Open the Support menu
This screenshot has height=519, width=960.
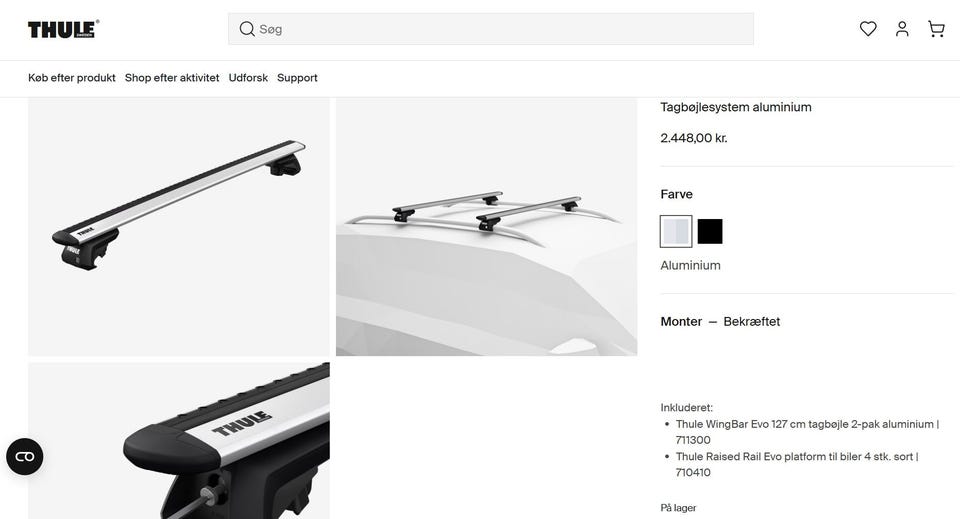pos(297,78)
